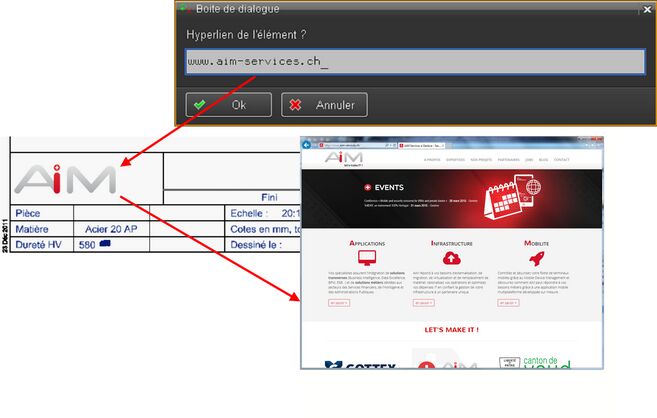The width and height of the screenshot is (657, 418).
Task: Click the AiM logo on the website
Action: coord(344,158)
